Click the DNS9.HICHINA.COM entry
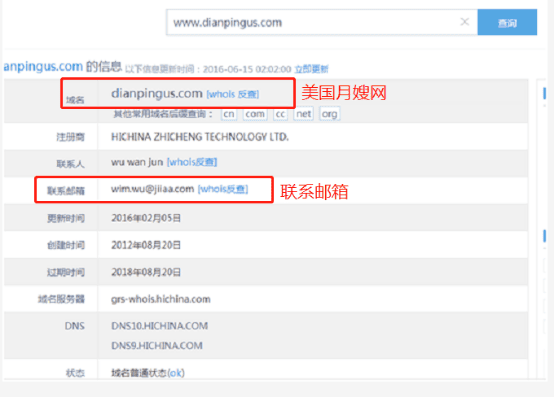Viewport: 554px width, 398px height. pos(157,345)
